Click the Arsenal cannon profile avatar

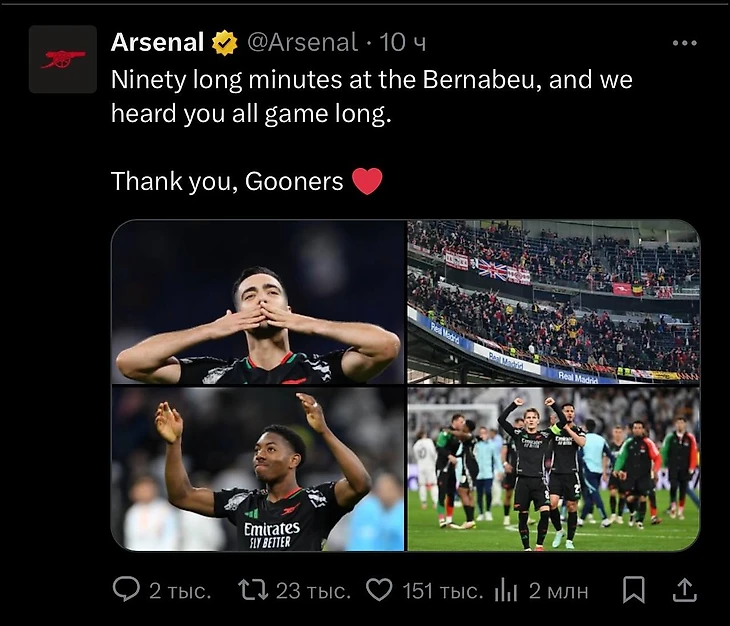tap(62, 60)
